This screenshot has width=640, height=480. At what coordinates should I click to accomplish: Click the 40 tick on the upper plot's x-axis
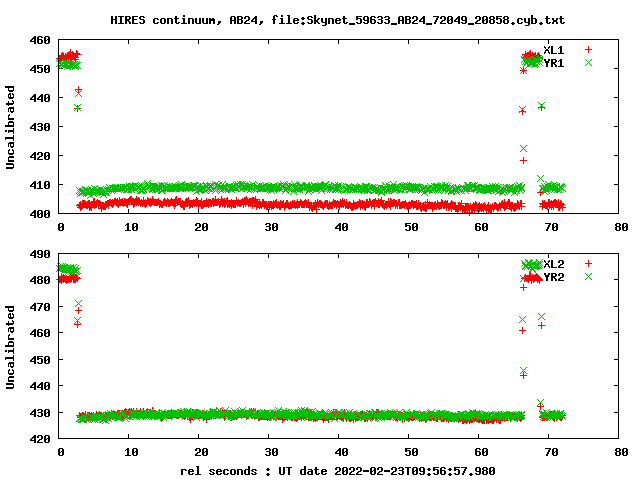coord(341,227)
